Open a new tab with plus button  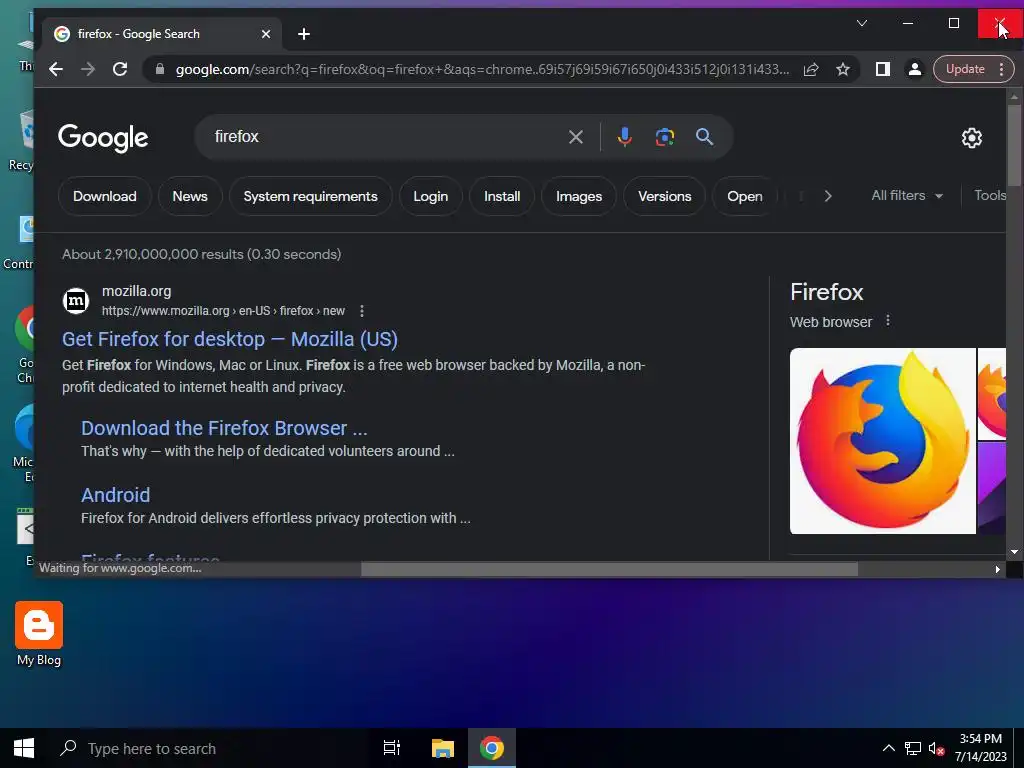tap(304, 34)
